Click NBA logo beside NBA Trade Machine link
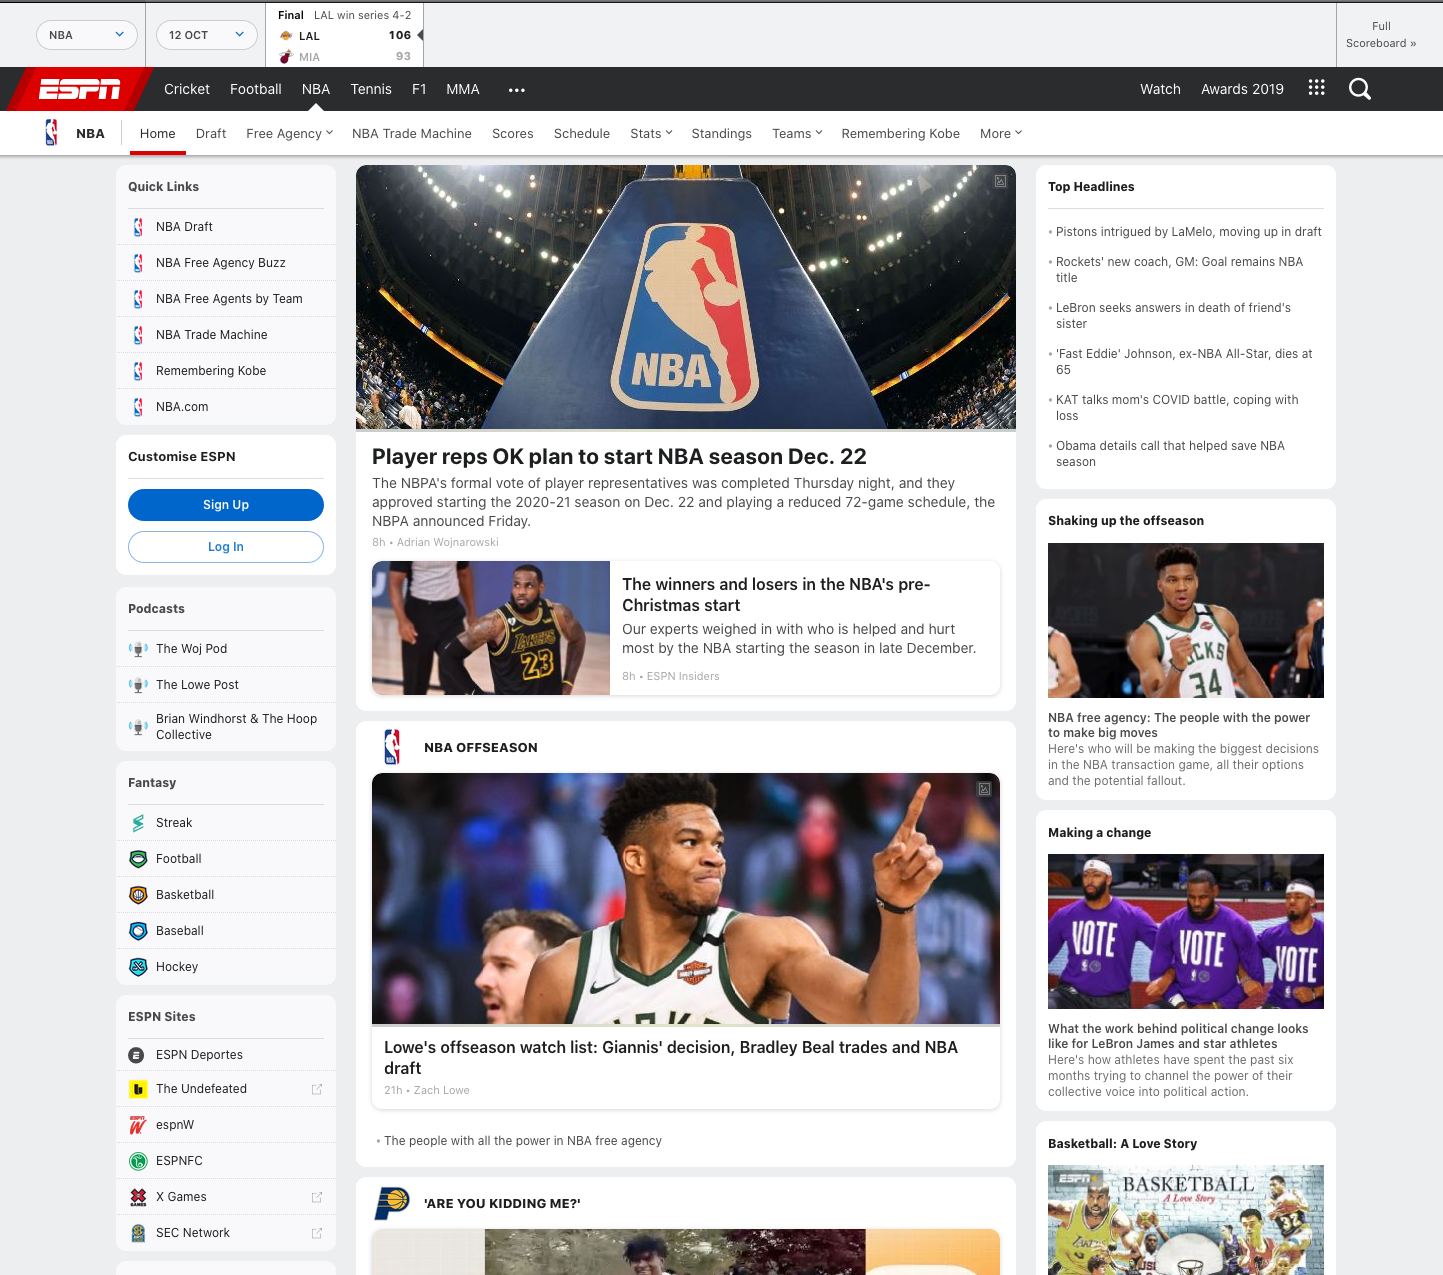1443x1275 pixels. coord(138,335)
